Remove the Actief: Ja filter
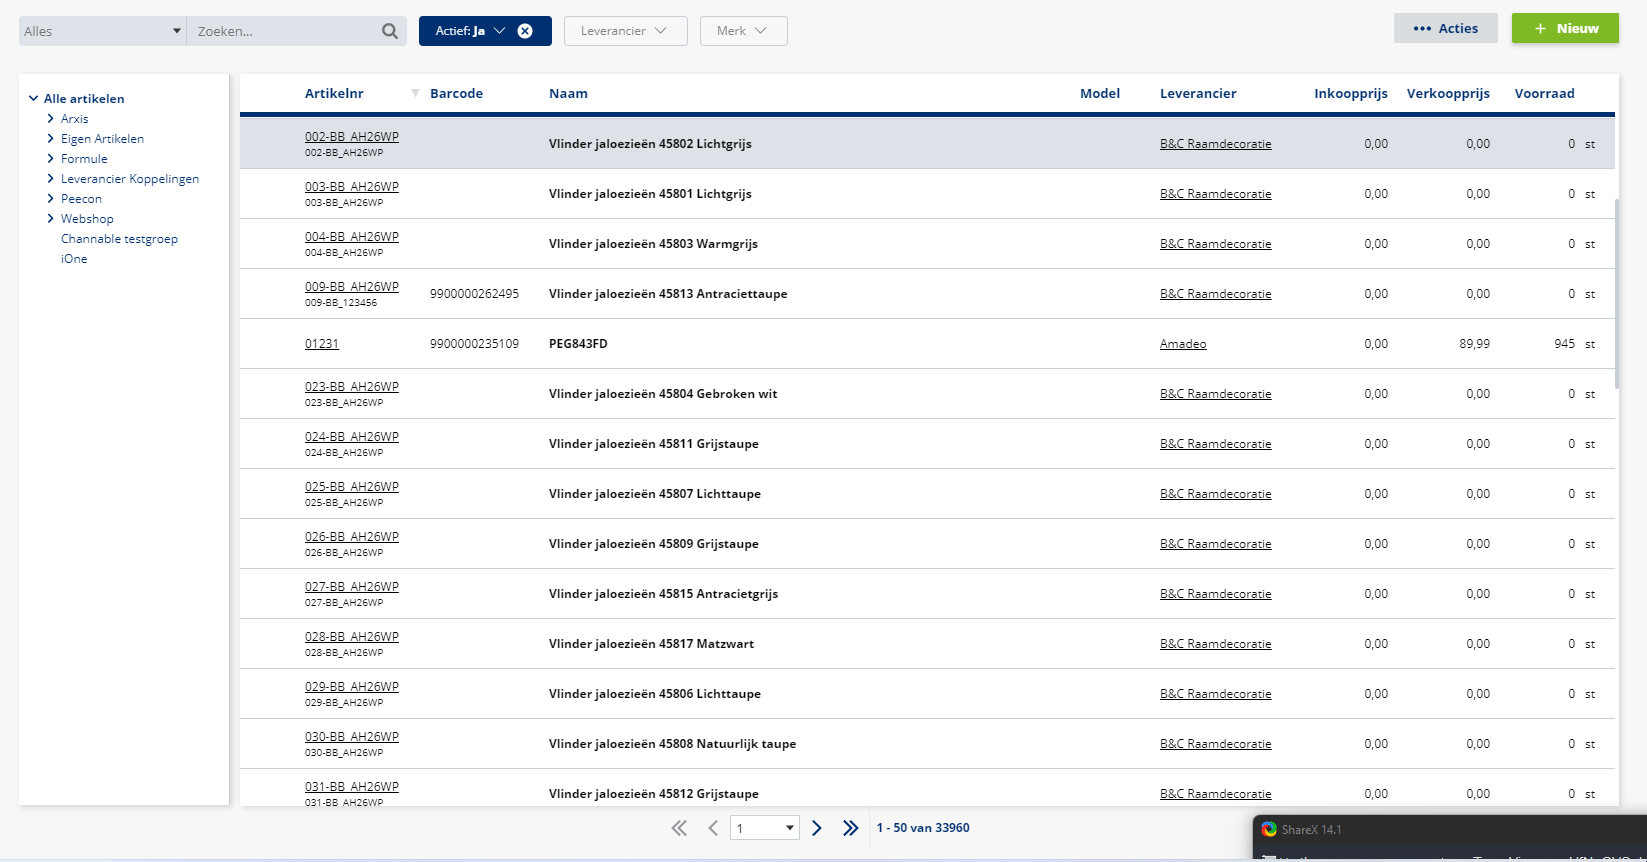Viewport: 1647px width, 862px height. pyautogui.click(x=525, y=31)
